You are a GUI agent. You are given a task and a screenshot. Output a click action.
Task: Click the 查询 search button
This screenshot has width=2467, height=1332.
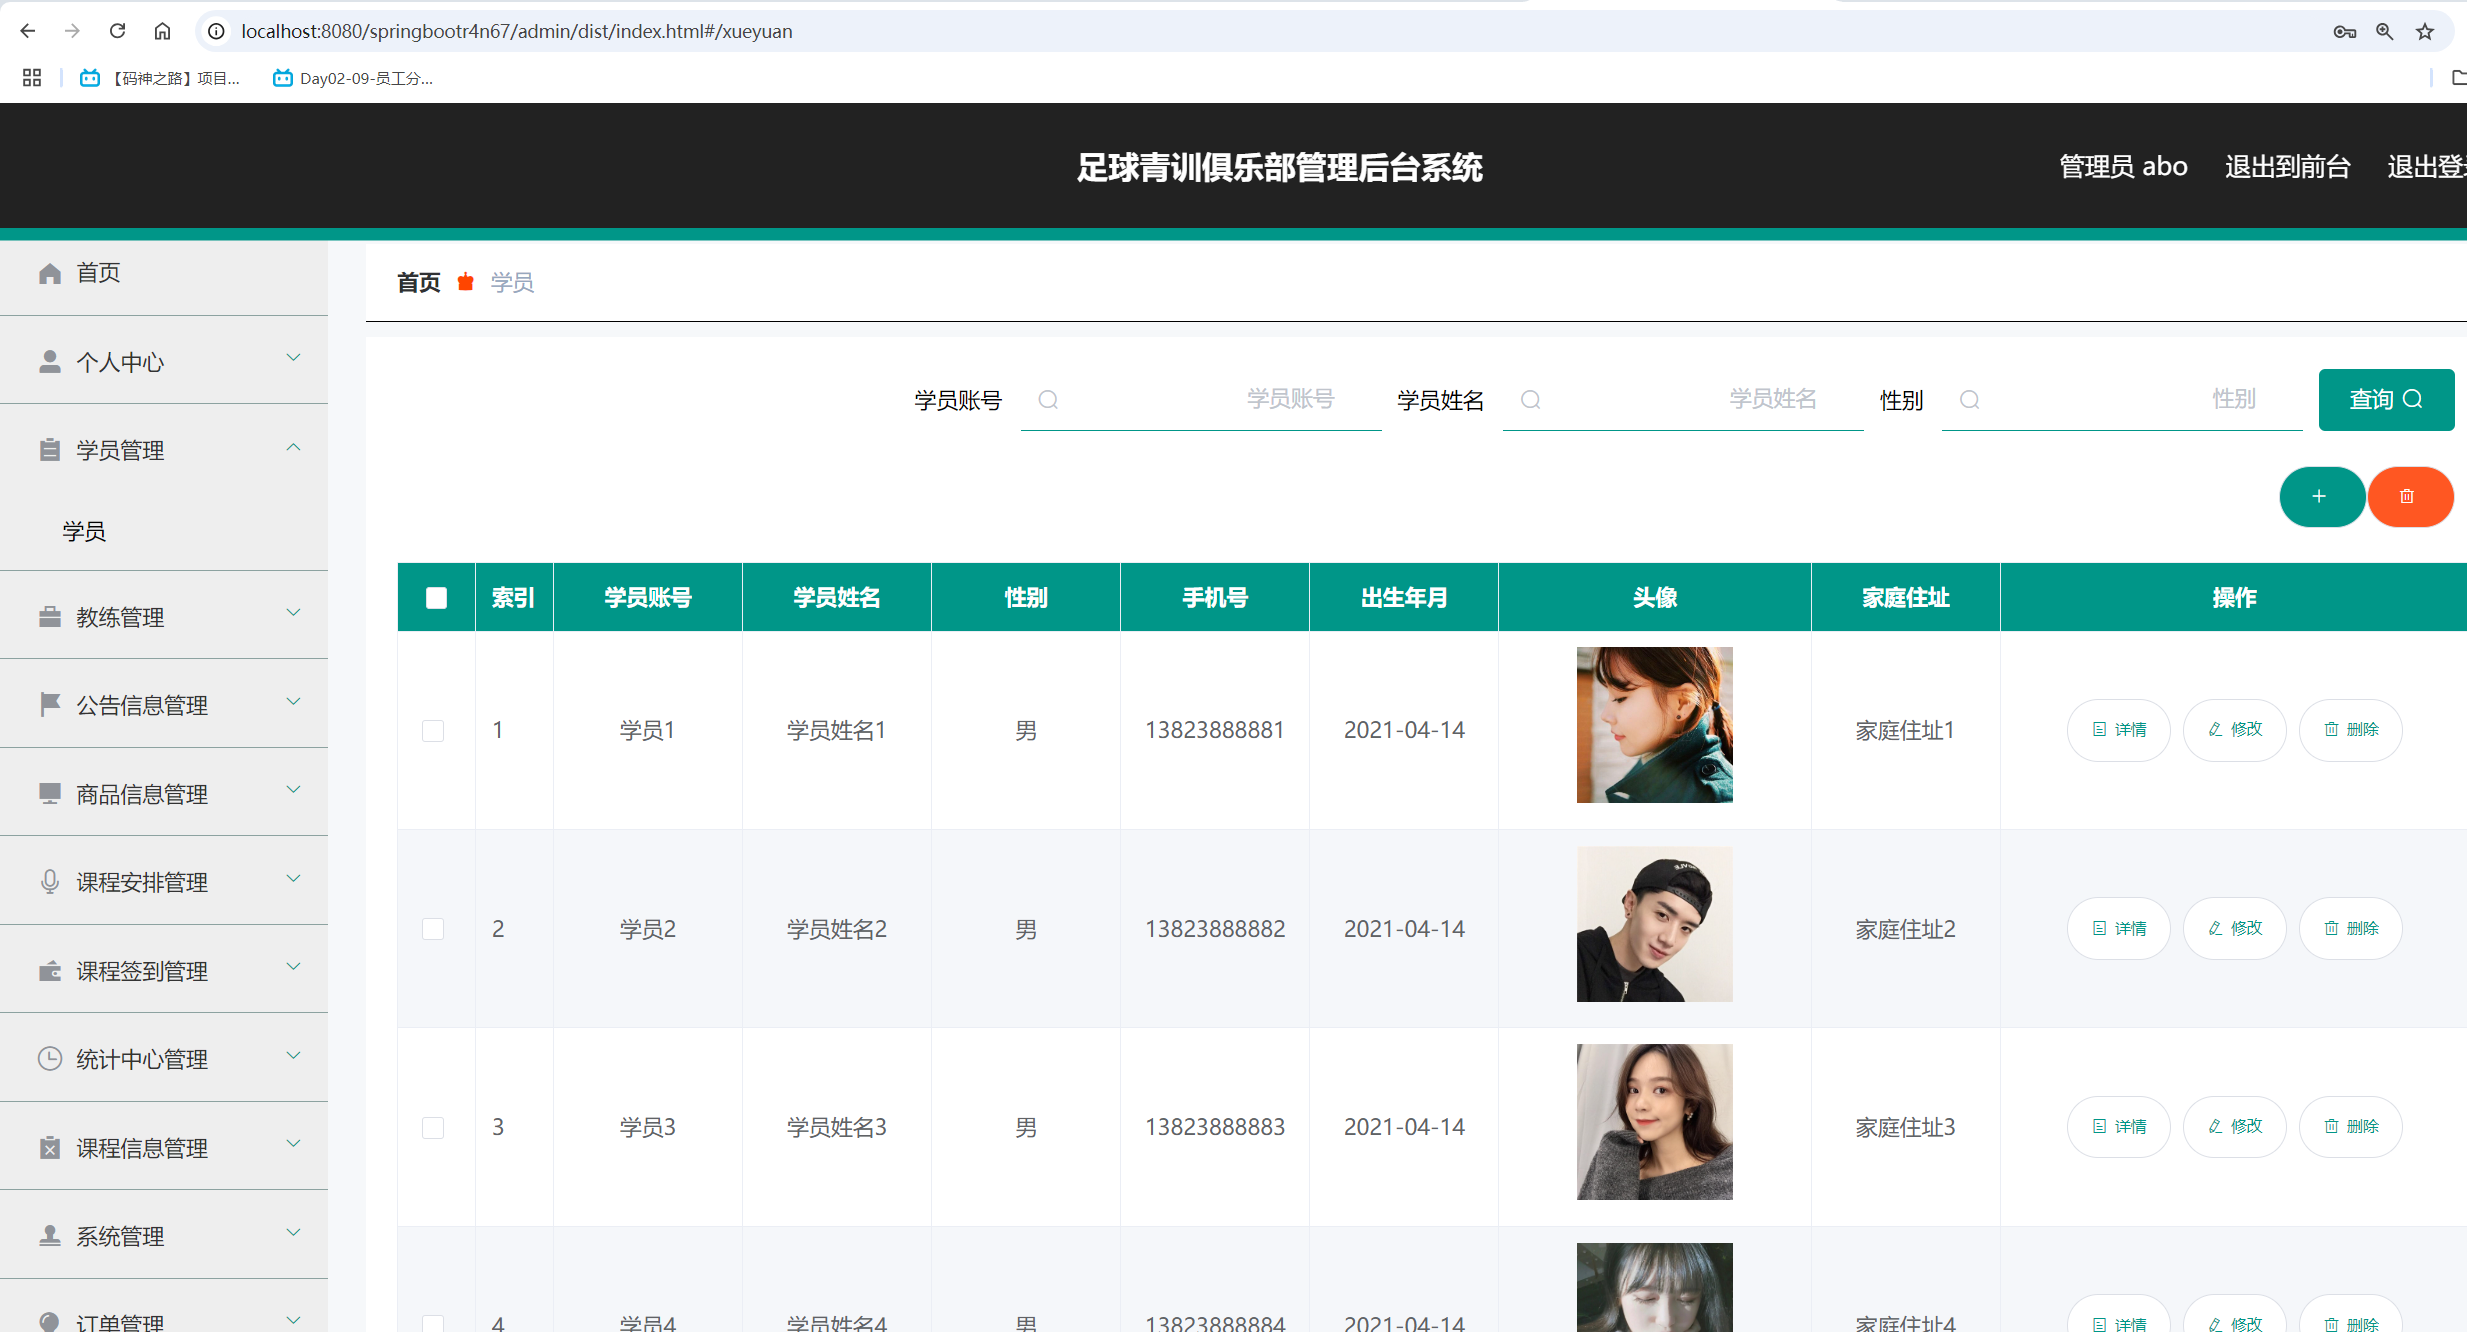tap(2386, 399)
